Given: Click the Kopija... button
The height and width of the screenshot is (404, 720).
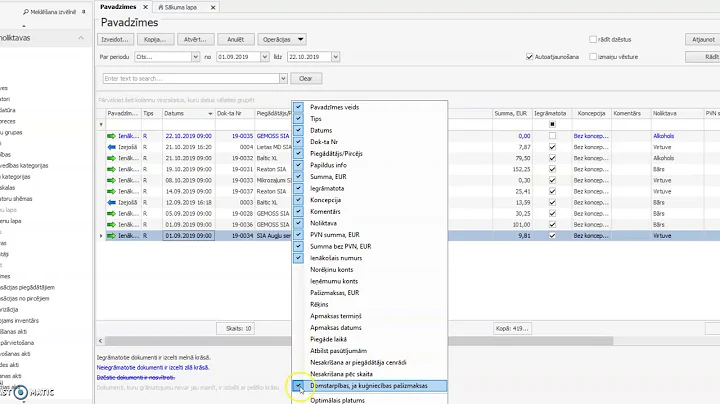Looking at the screenshot, I should pyautogui.click(x=155, y=39).
